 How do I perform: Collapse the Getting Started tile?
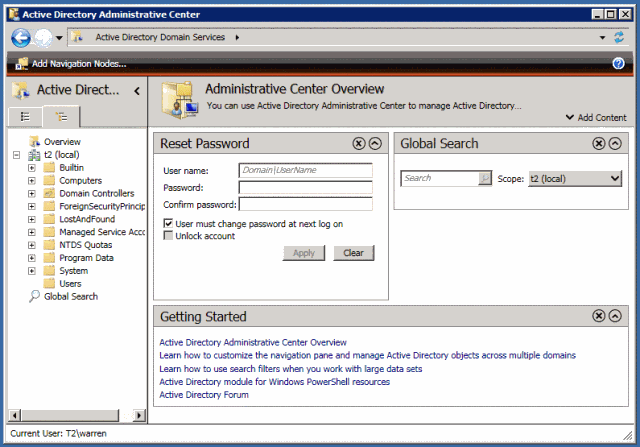tap(615, 316)
